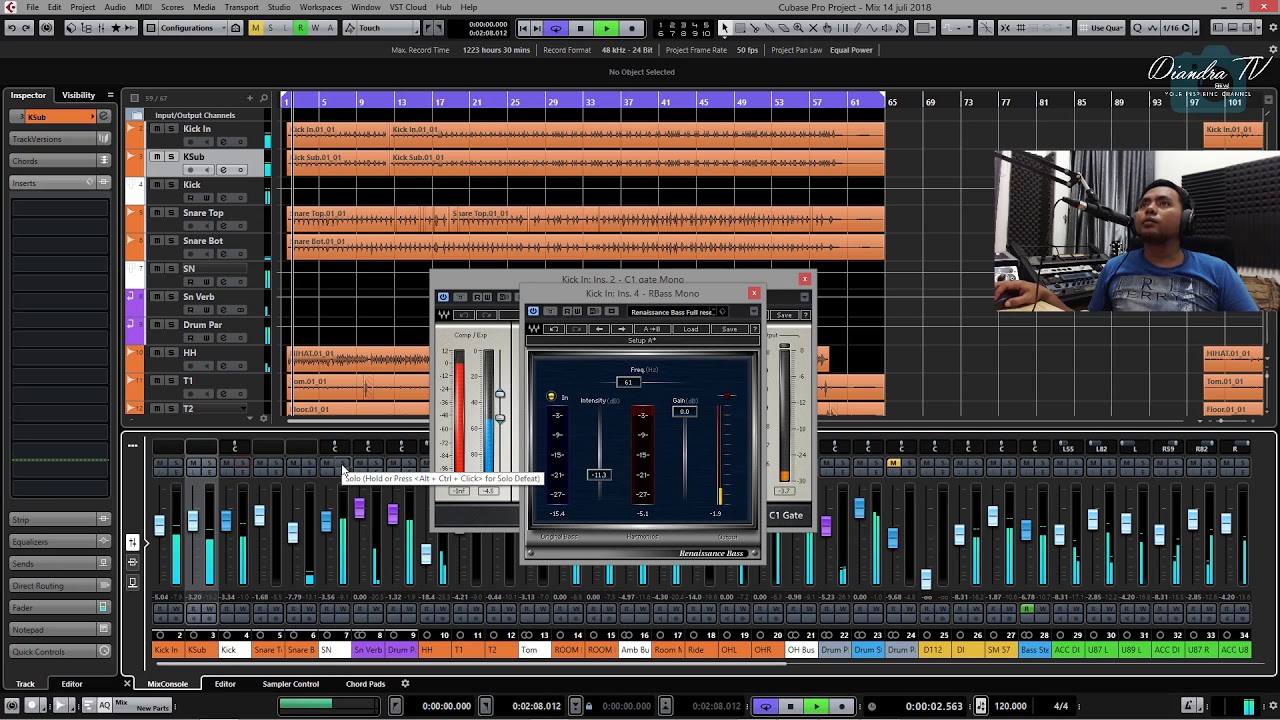Toggle Snap to zero crossing icon
Viewport: 1280px width, 720px height.
(986, 28)
